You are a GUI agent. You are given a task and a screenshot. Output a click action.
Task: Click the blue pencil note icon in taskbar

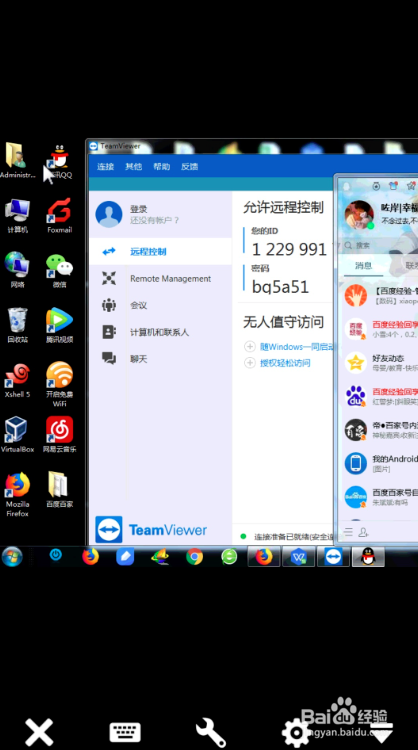pyautogui.click(x=125, y=557)
